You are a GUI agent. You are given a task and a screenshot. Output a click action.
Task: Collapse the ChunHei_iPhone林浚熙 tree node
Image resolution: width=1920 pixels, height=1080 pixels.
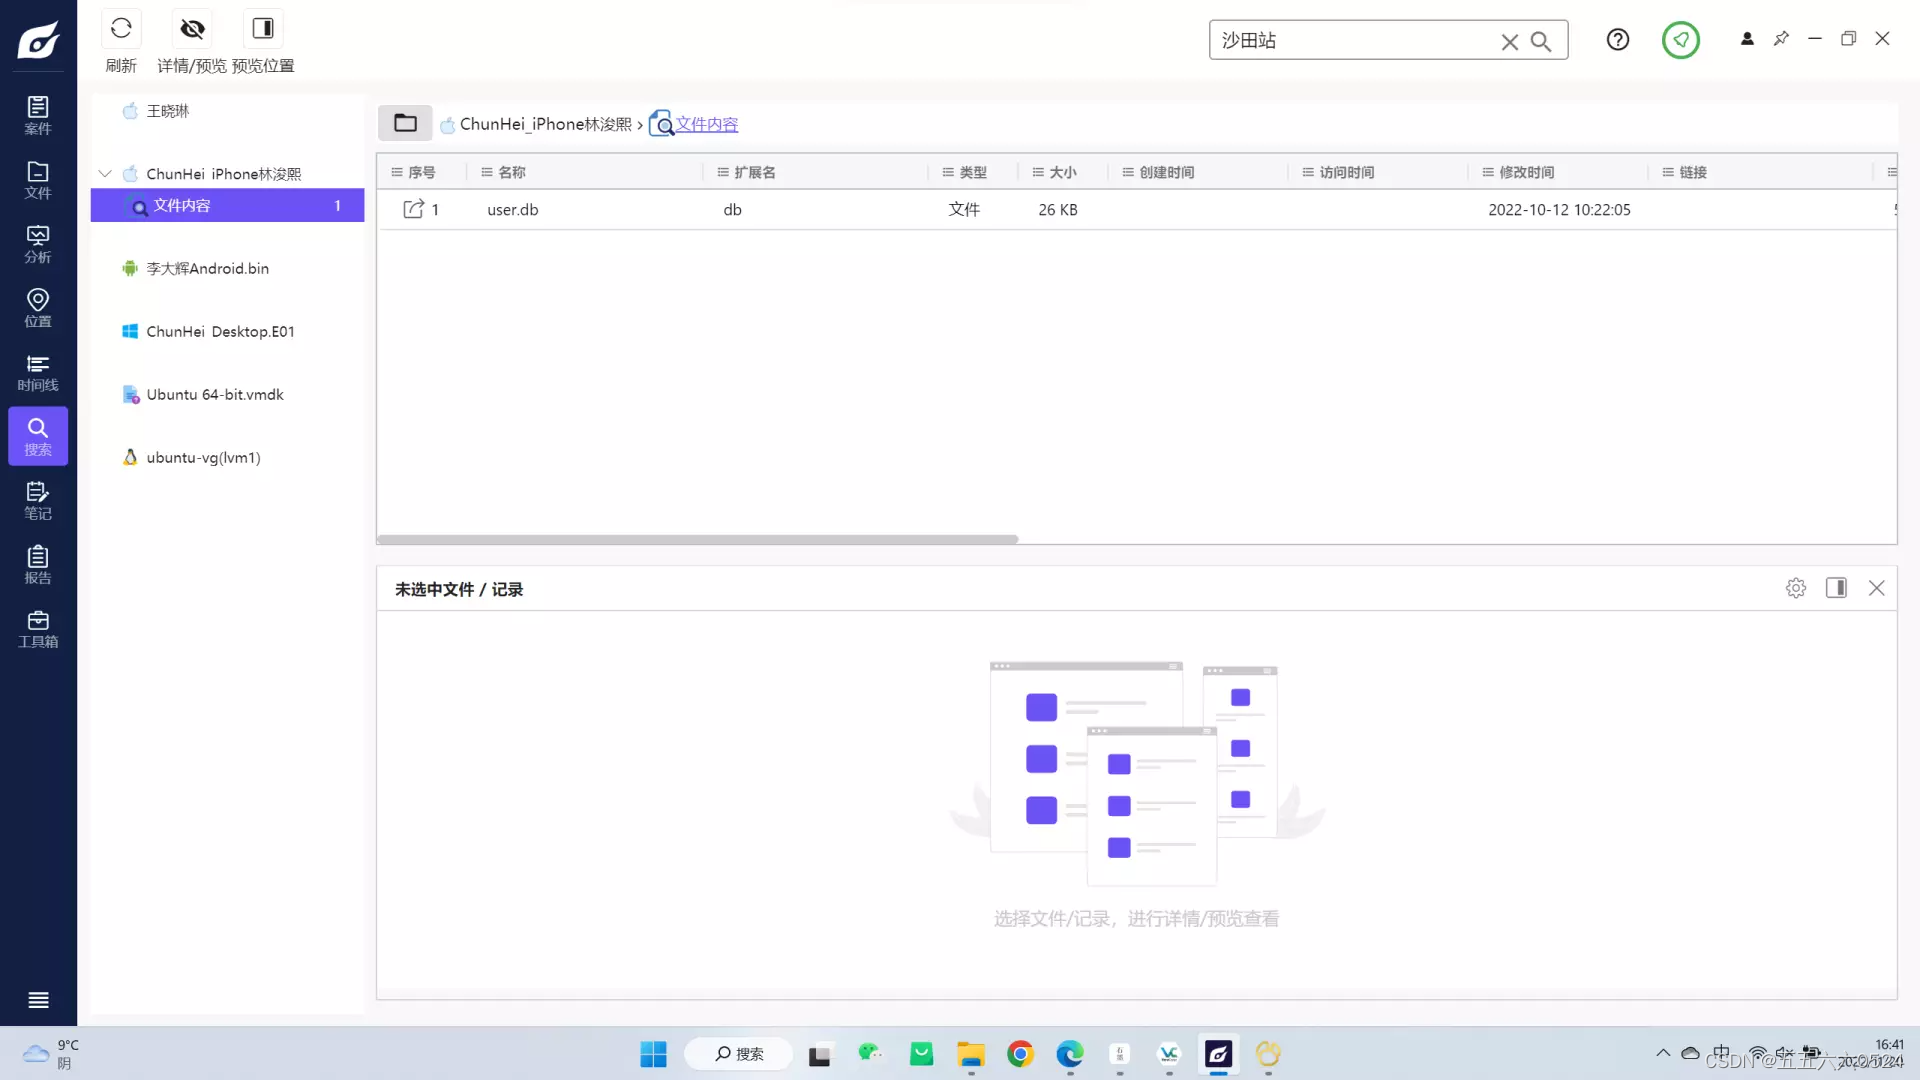tap(105, 173)
